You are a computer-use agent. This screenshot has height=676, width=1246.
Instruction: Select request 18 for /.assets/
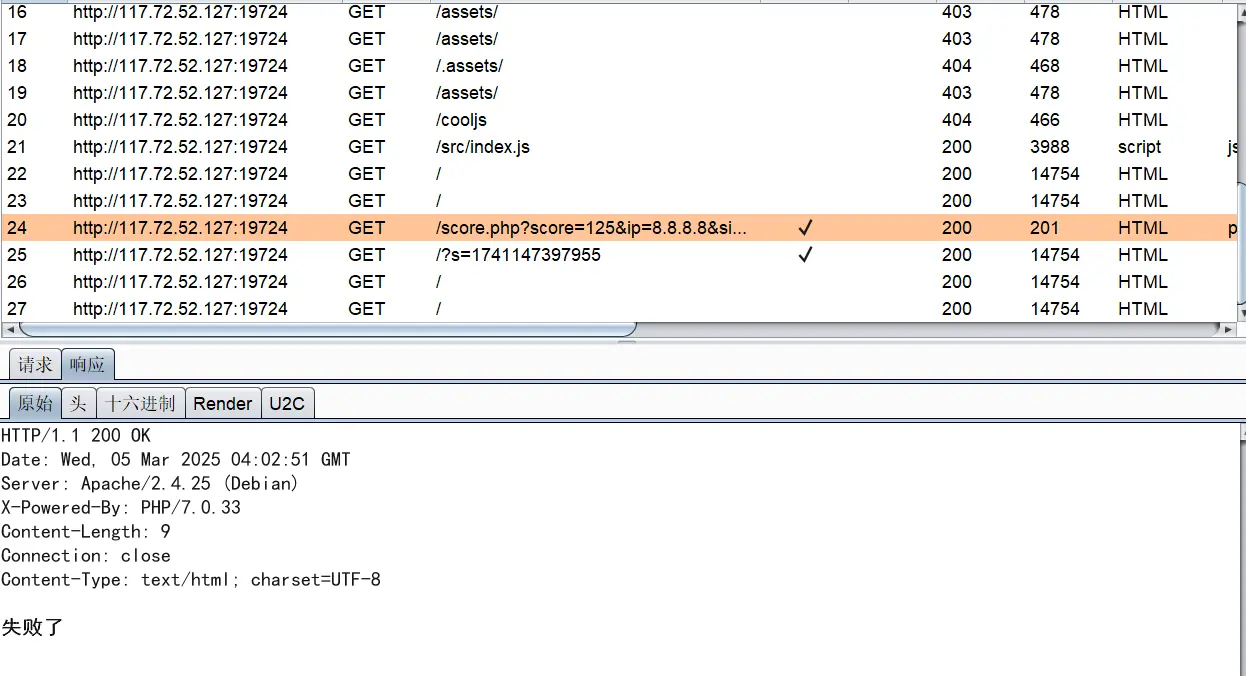tap(469, 66)
